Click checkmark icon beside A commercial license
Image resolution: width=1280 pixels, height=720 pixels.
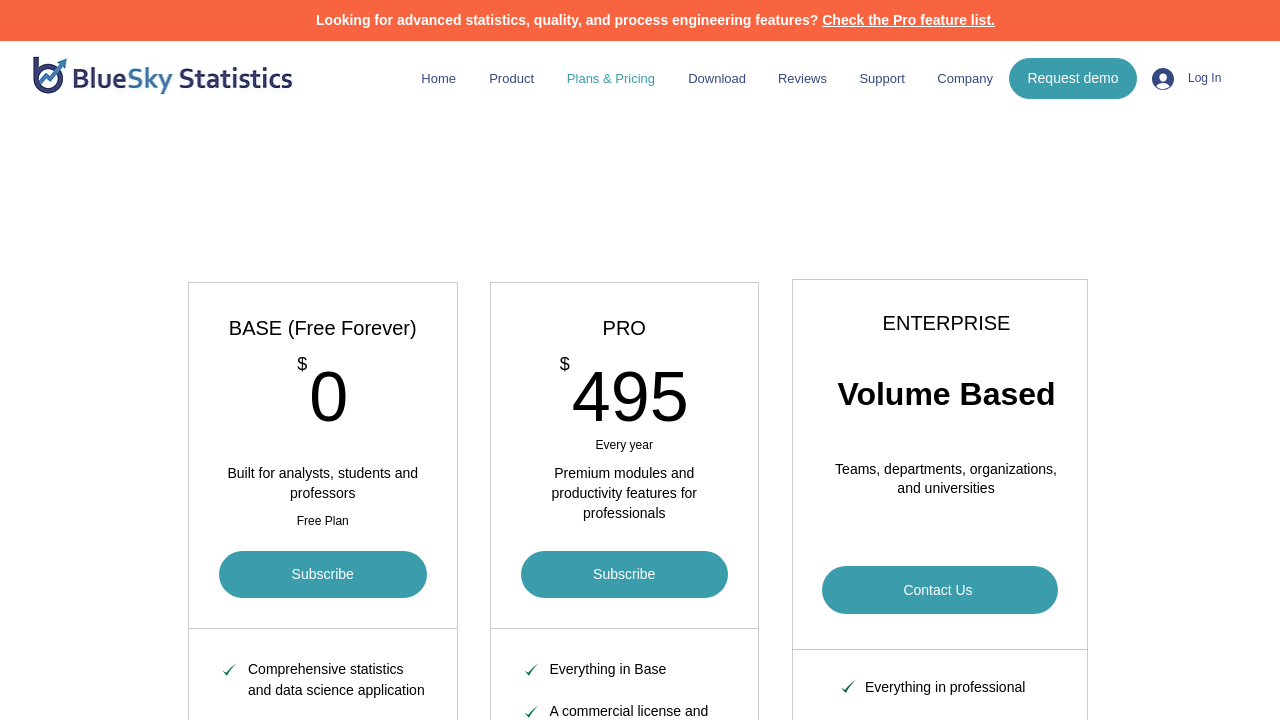click(531, 713)
